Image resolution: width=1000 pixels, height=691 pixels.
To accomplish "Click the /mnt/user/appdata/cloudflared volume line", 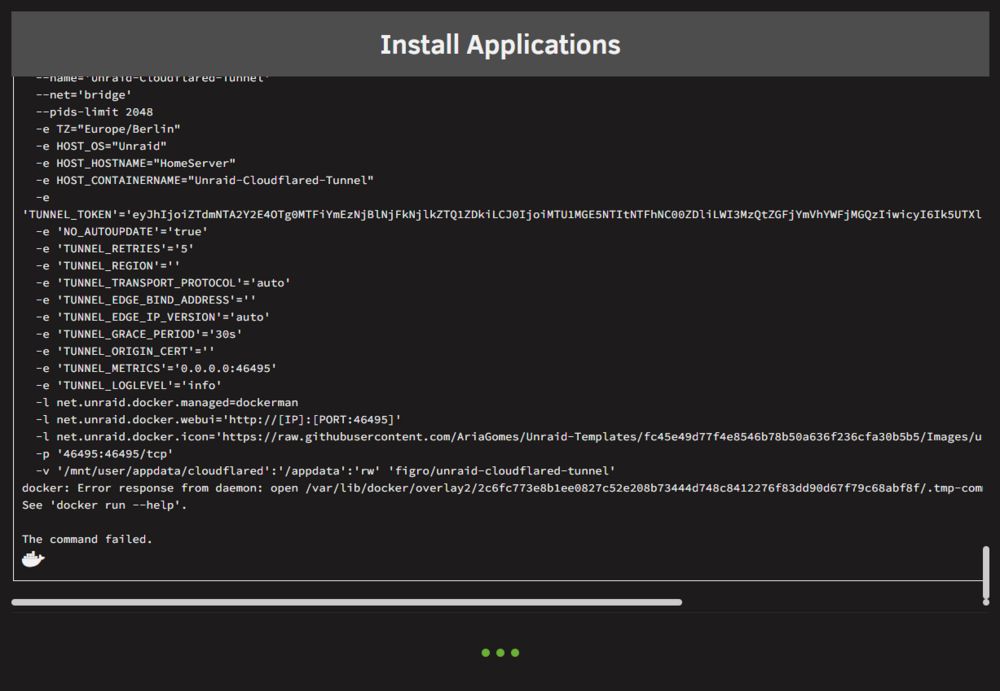I will (x=325, y=471).
